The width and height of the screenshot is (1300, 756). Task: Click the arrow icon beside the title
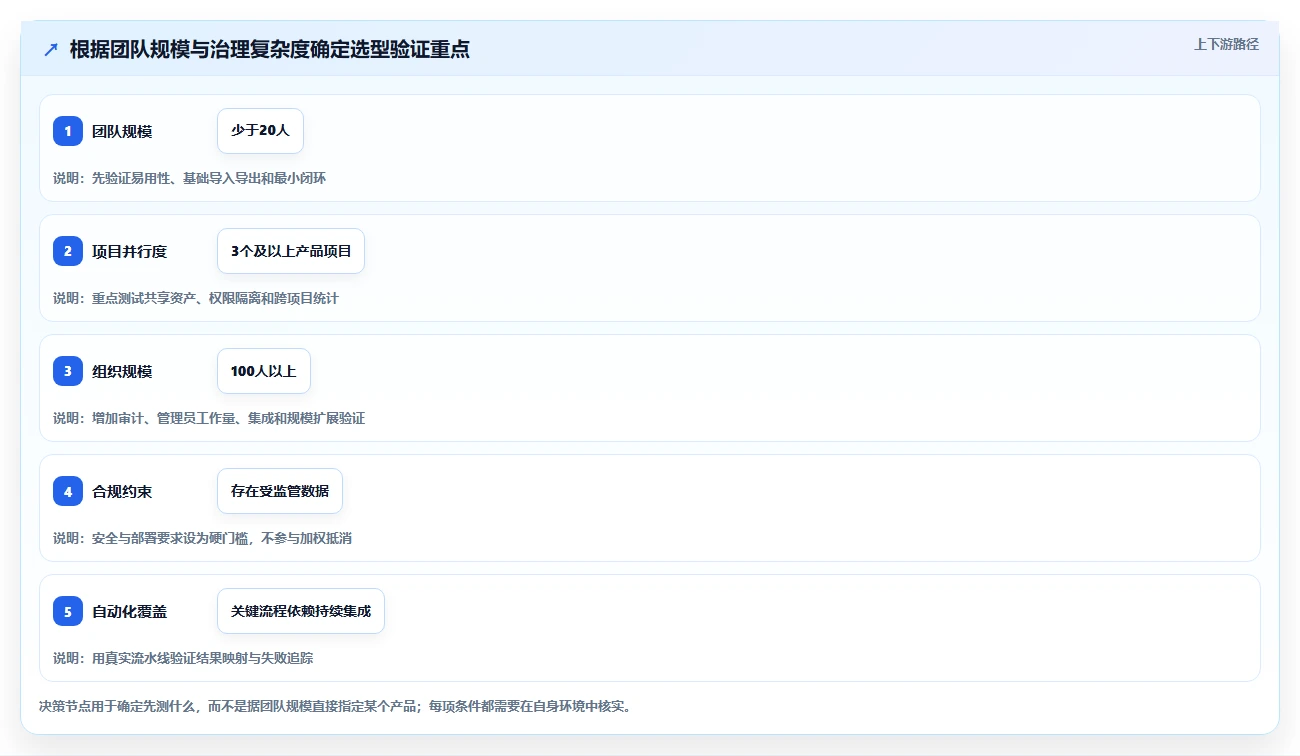(x=51, y=50)
